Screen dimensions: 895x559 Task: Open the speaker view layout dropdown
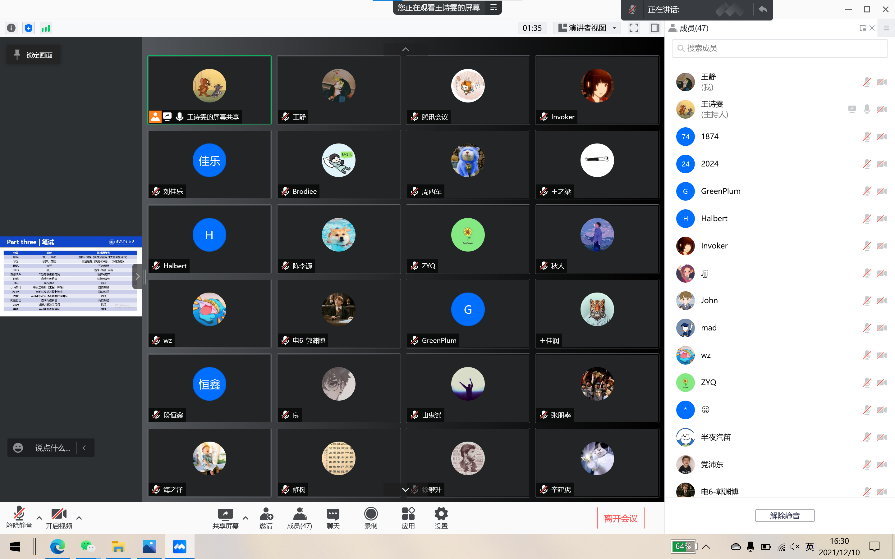pyautogui.click(x=587, y=28)
